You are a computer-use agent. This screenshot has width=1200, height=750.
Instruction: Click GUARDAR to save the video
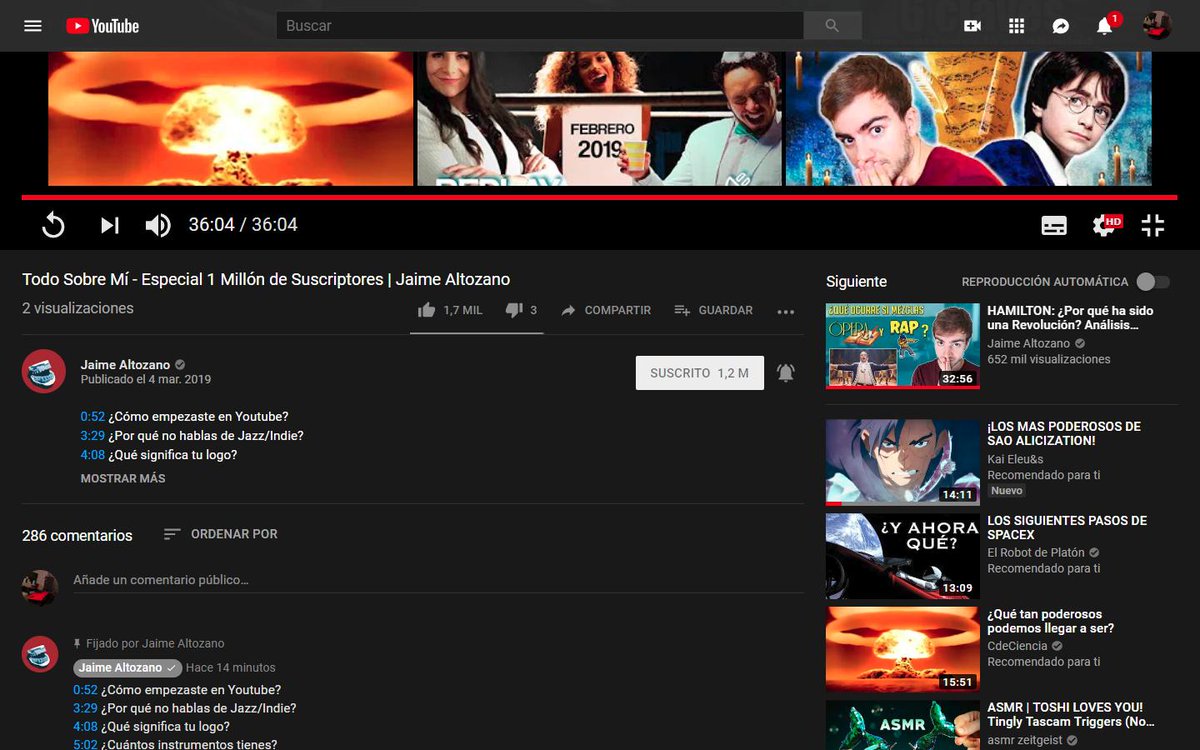[x=714, y=310]
